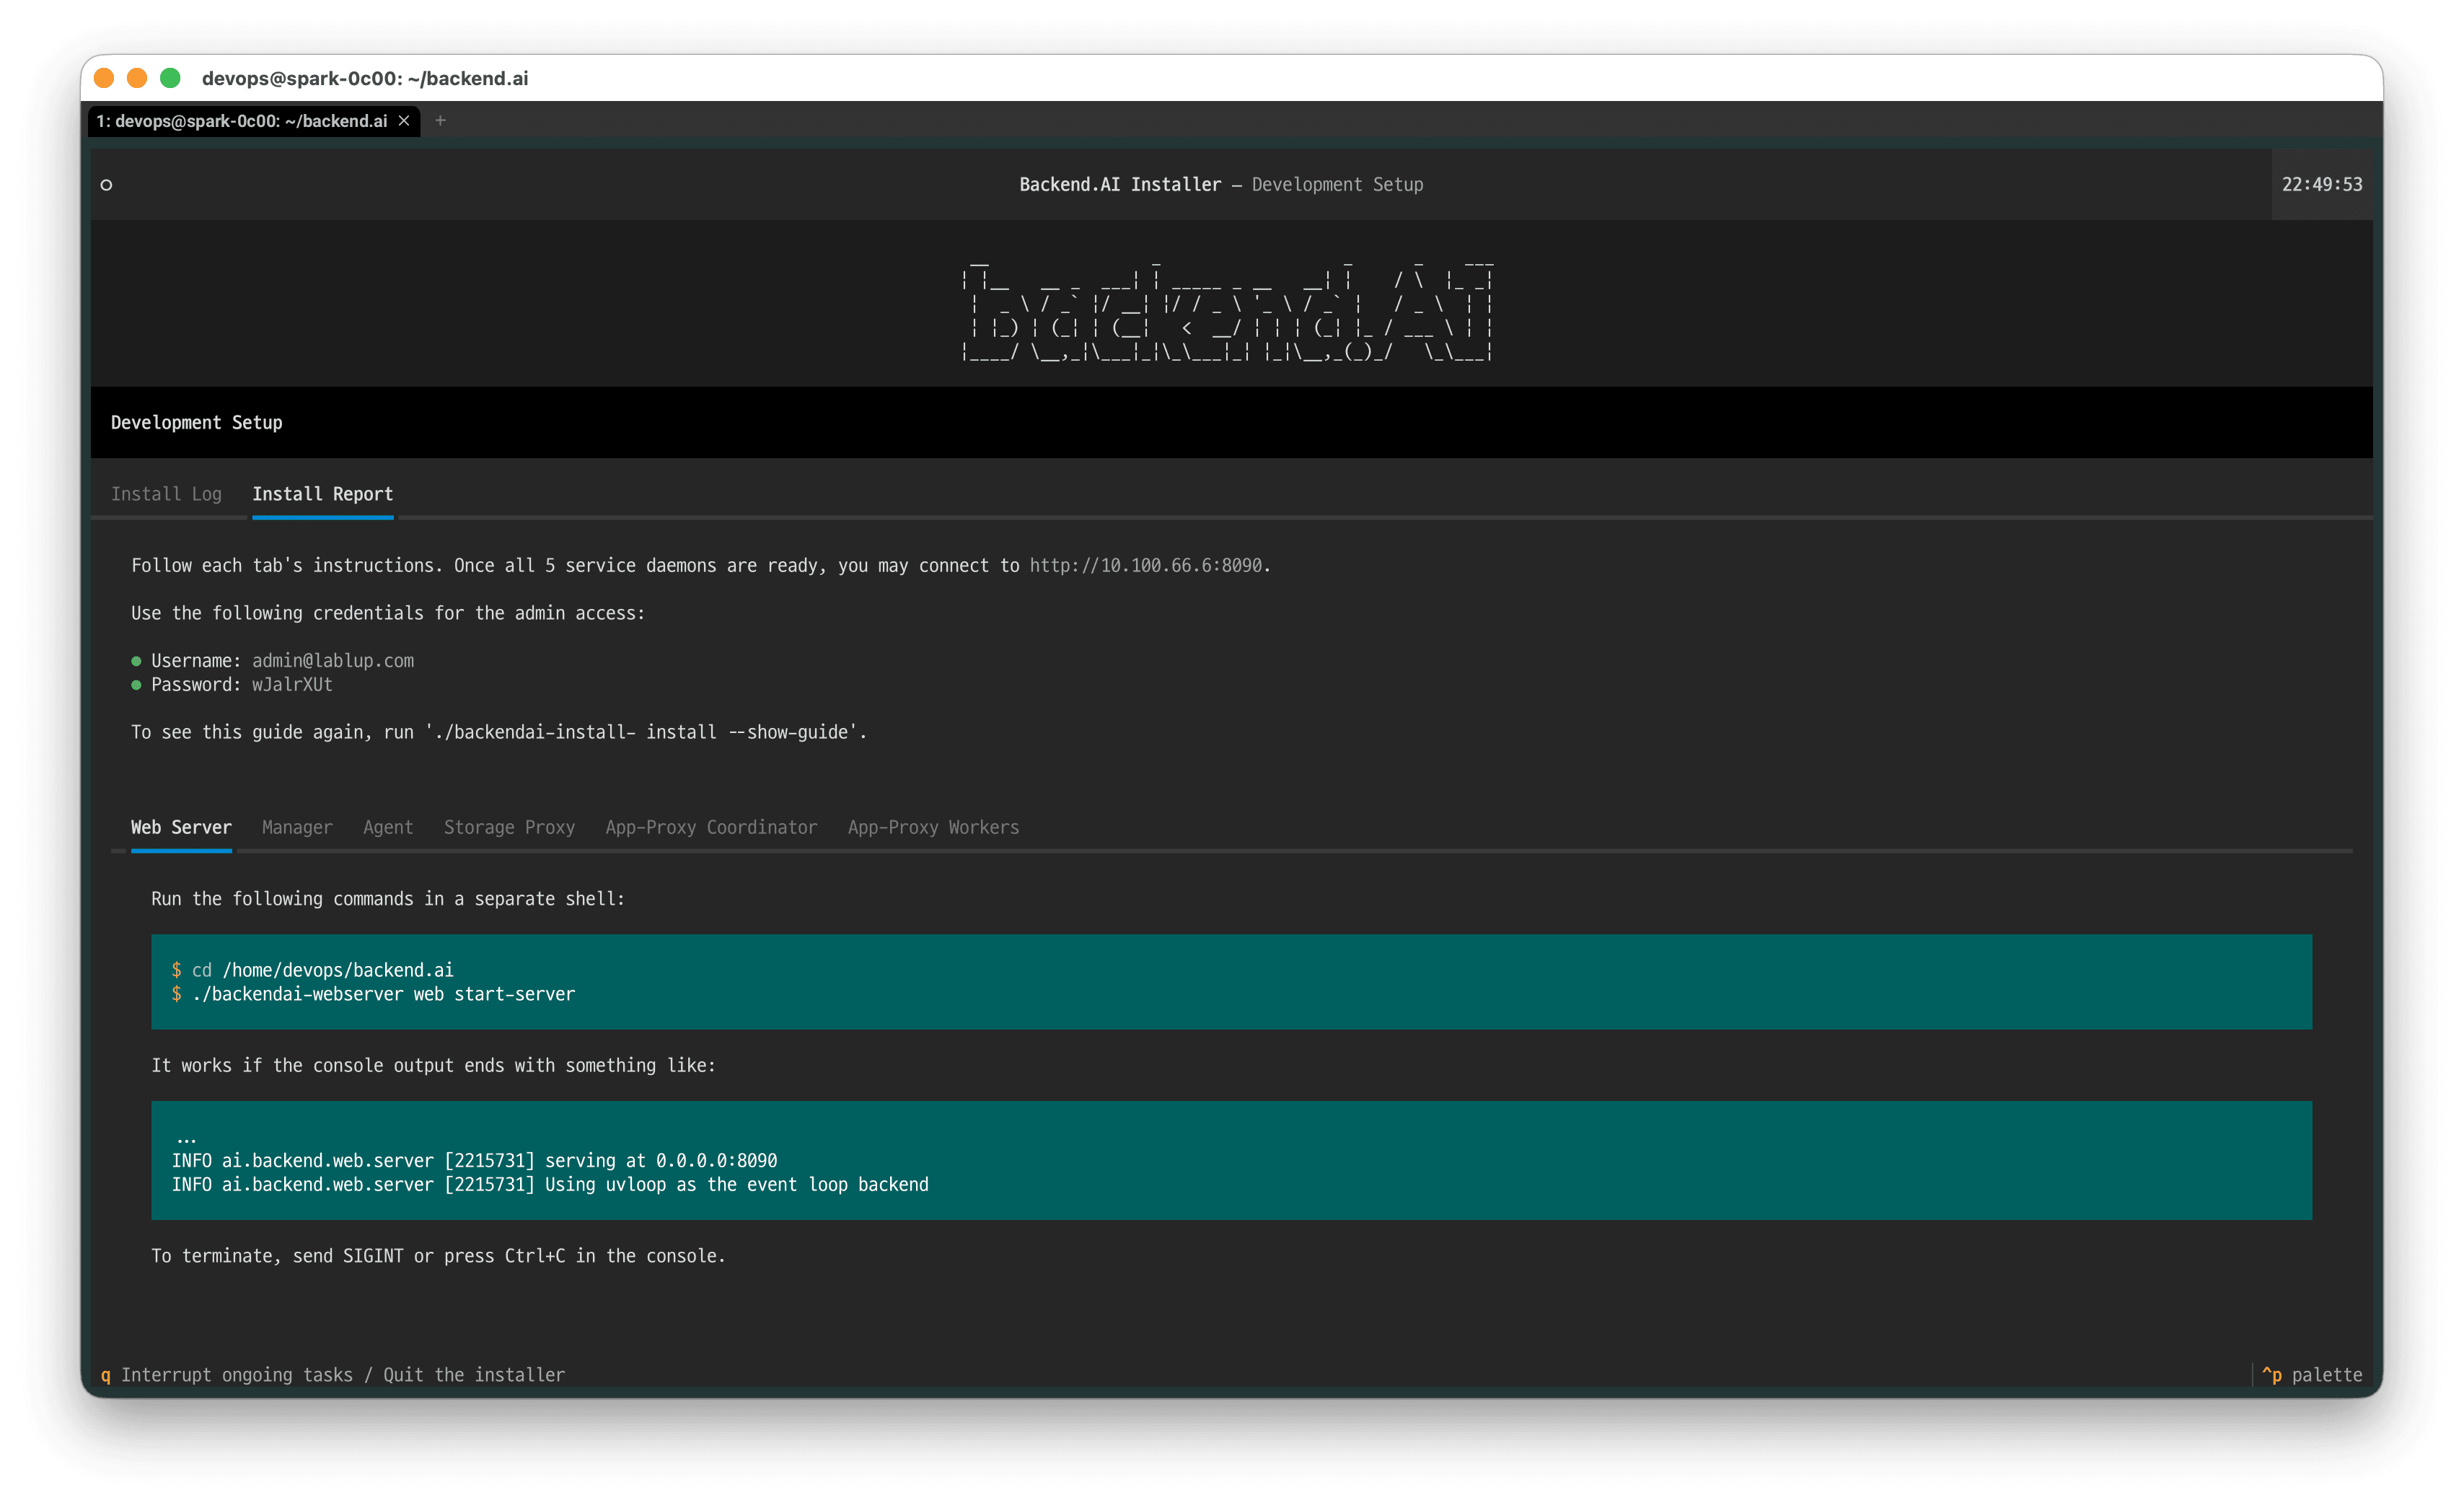
Task: Click the cd /home/devops/backend.ai command line
Action: [312, 970]
